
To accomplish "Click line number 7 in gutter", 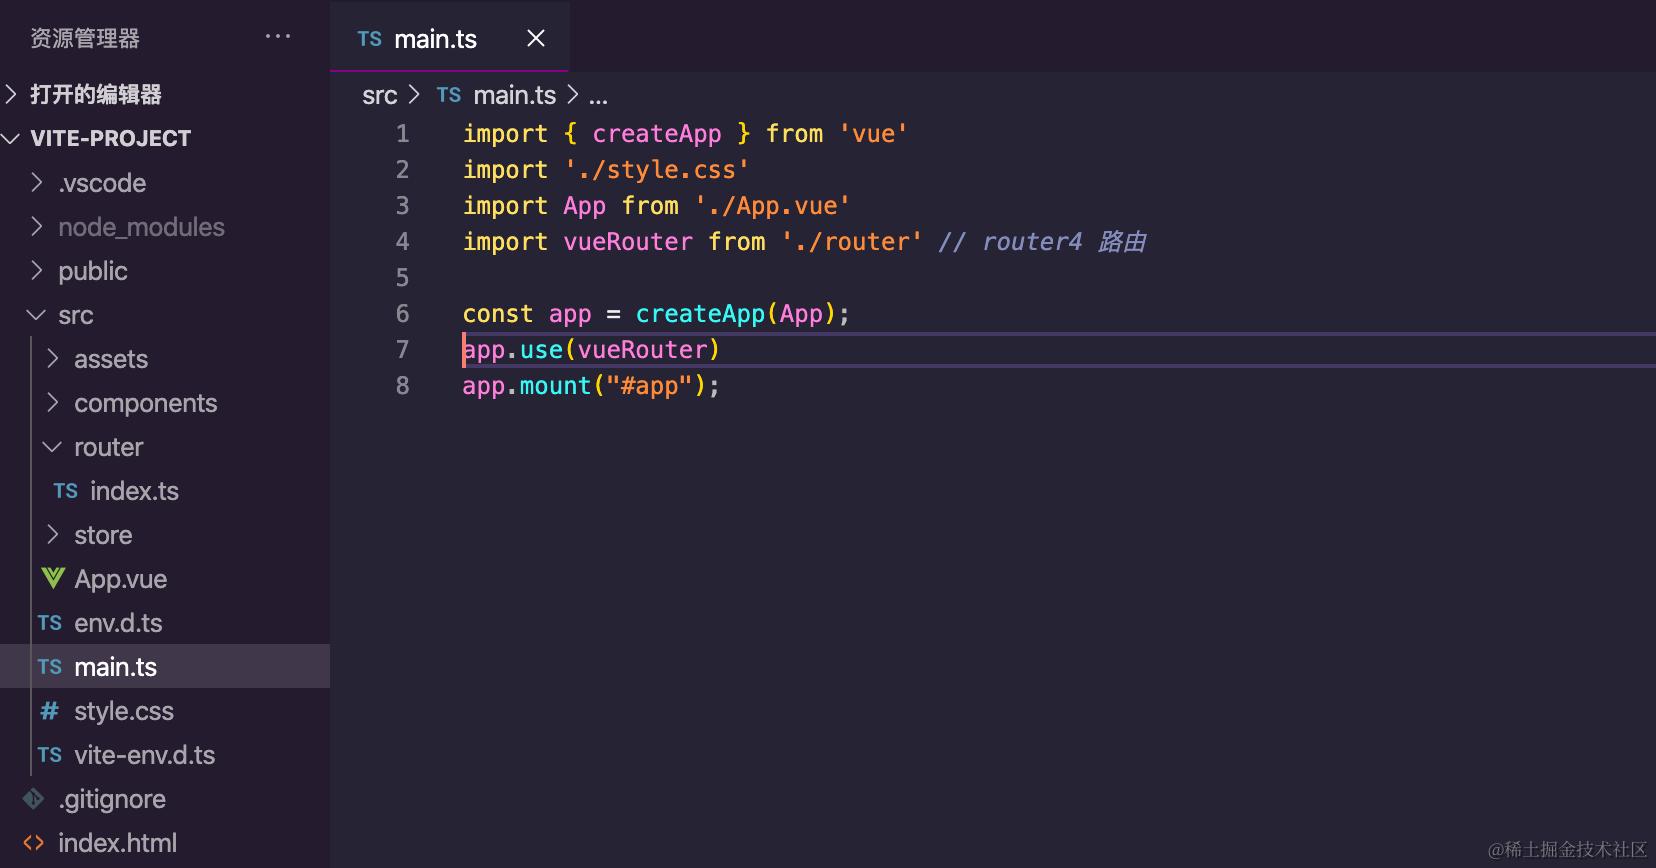I will tap(402, 350).
